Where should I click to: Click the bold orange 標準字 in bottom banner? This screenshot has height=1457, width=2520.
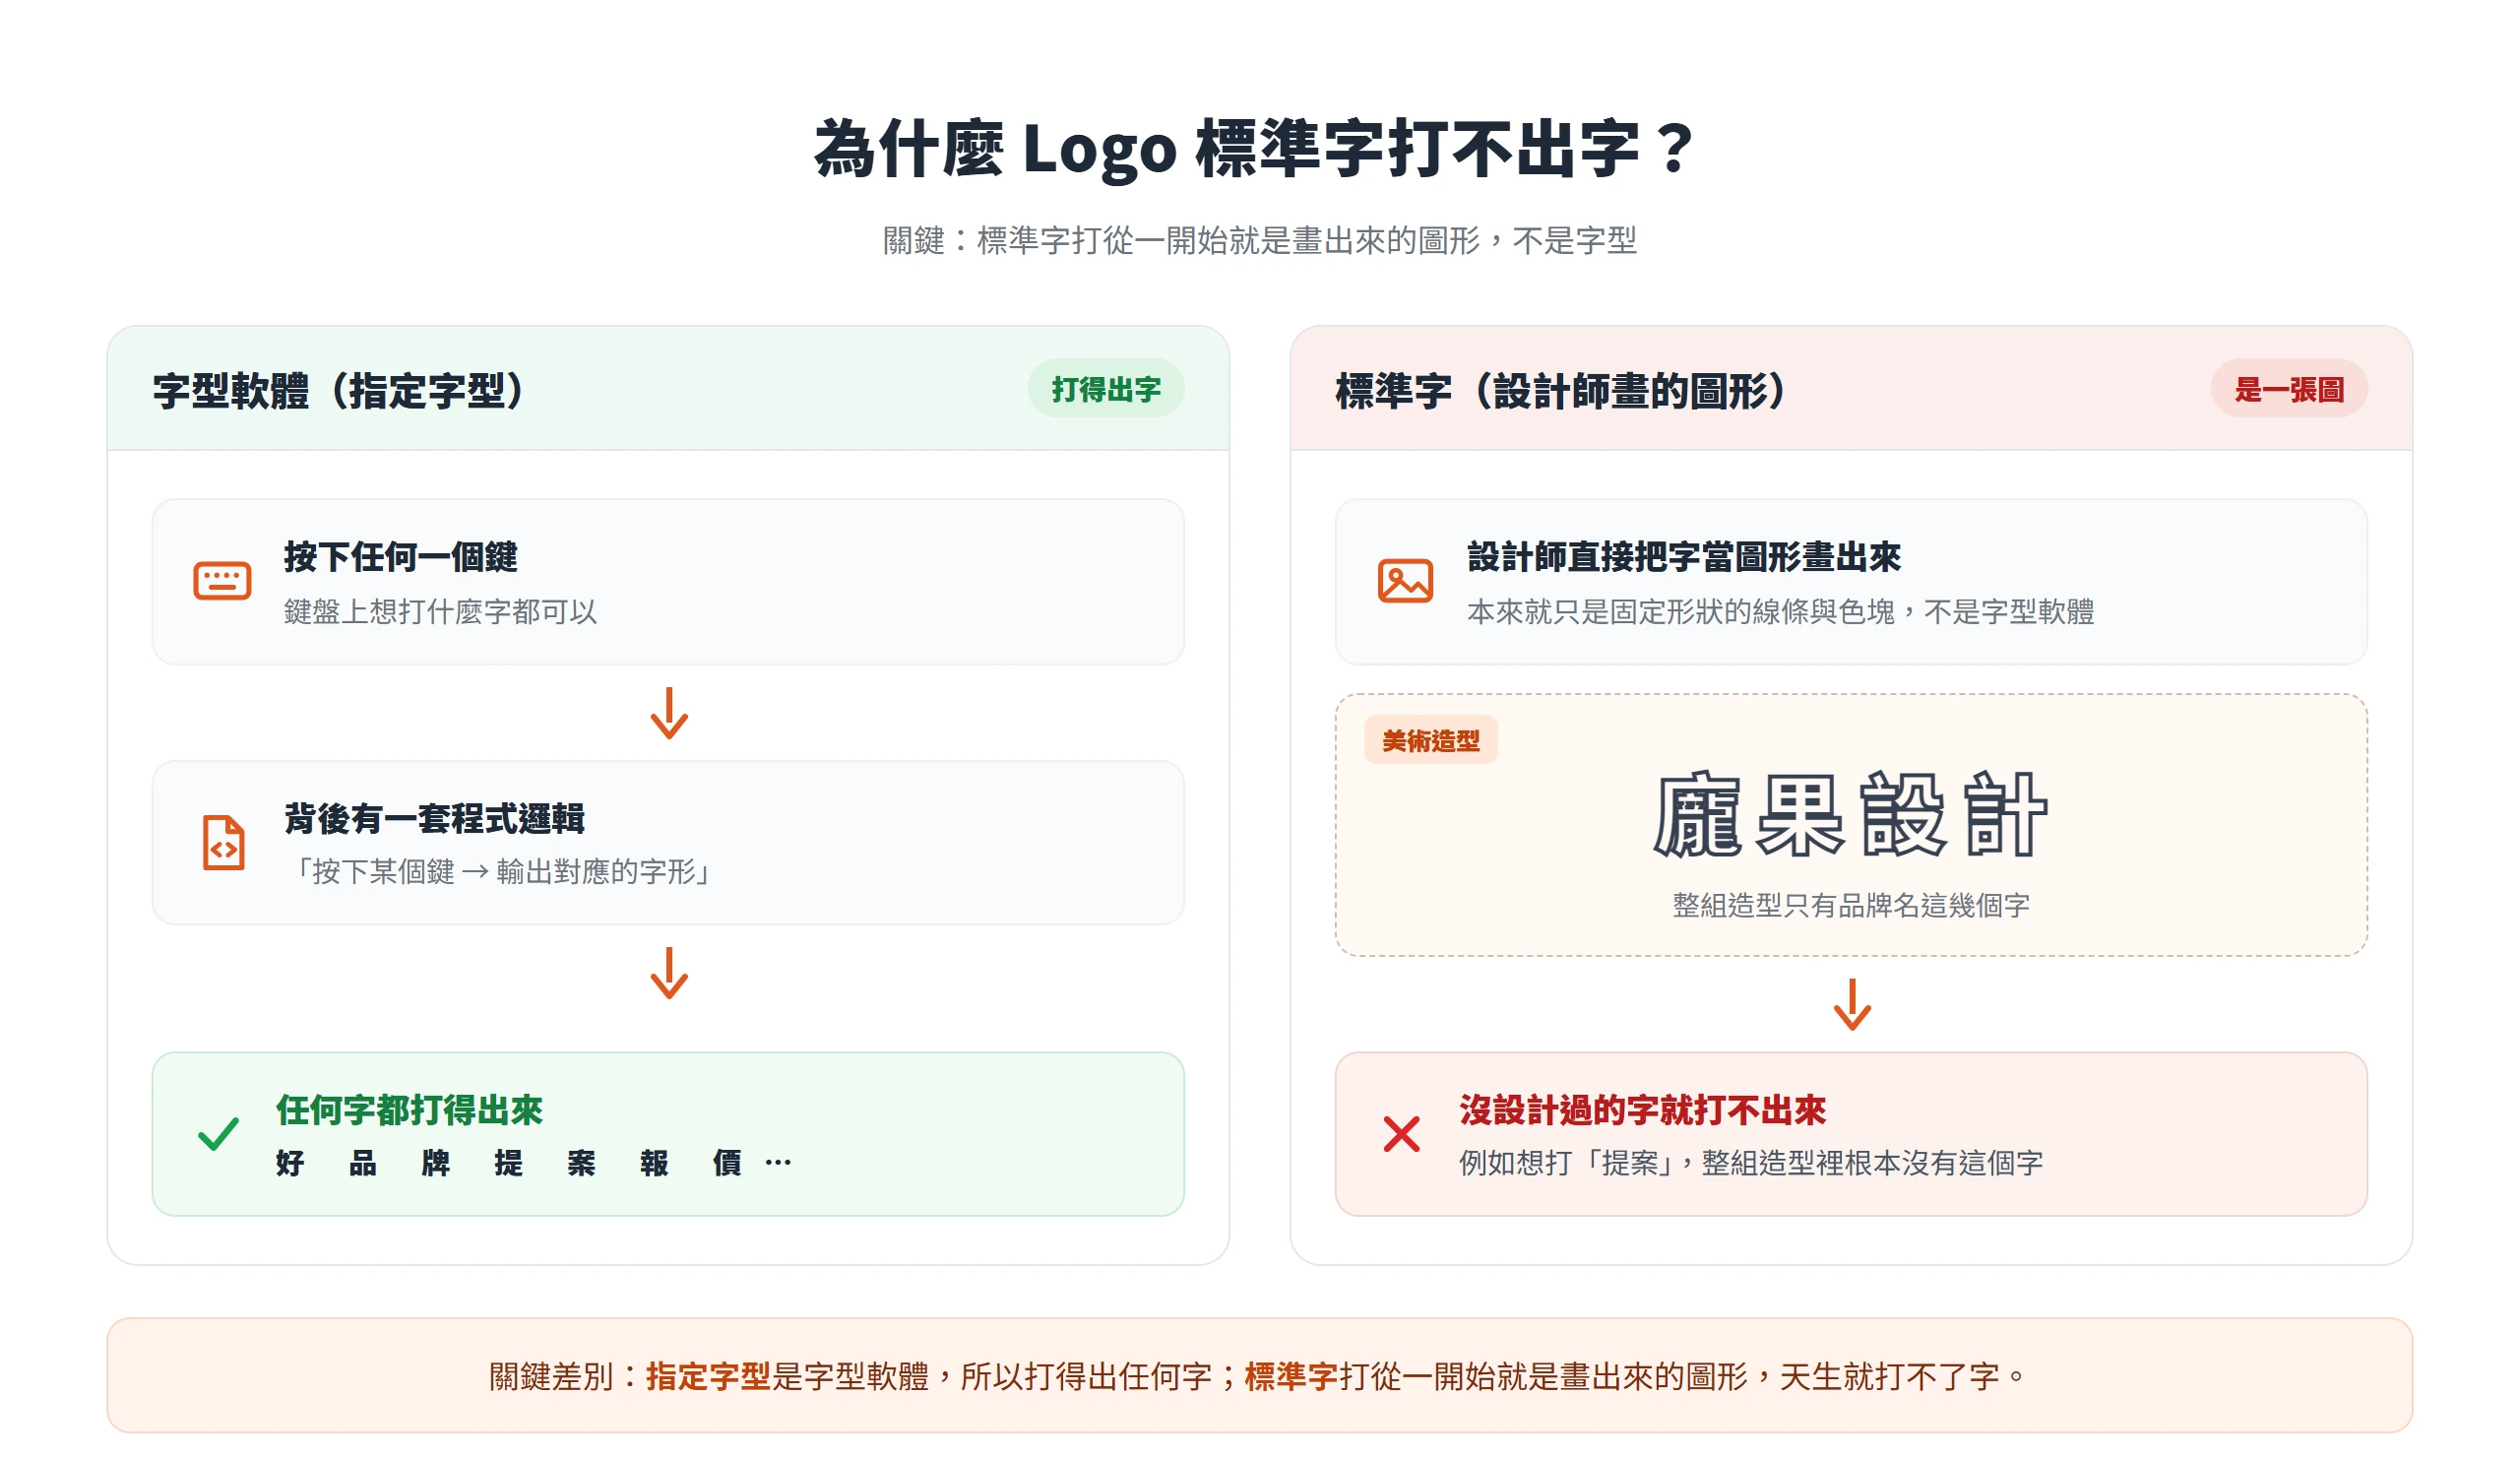1290,1376
